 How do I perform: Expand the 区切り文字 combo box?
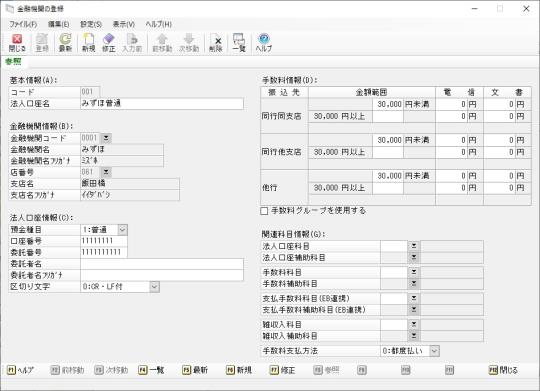(154, 287)
